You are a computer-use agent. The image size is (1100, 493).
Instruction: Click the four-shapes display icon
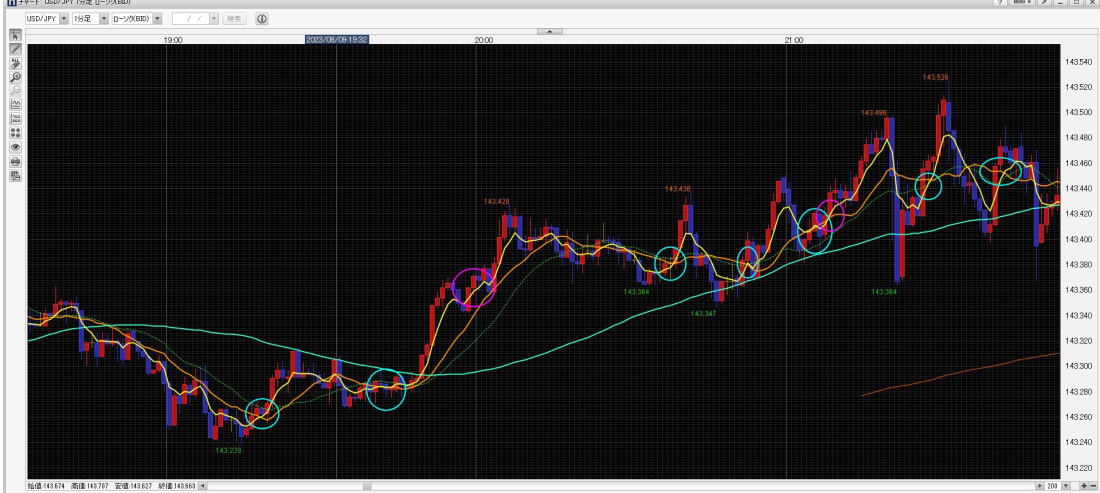[15, 133]
